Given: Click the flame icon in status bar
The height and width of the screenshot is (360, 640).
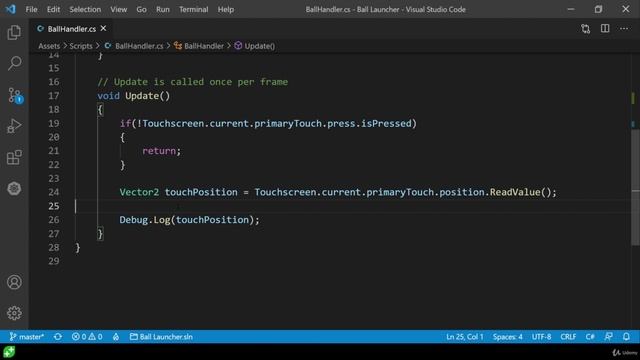Looking at the screenshot, I should point(116,337).
